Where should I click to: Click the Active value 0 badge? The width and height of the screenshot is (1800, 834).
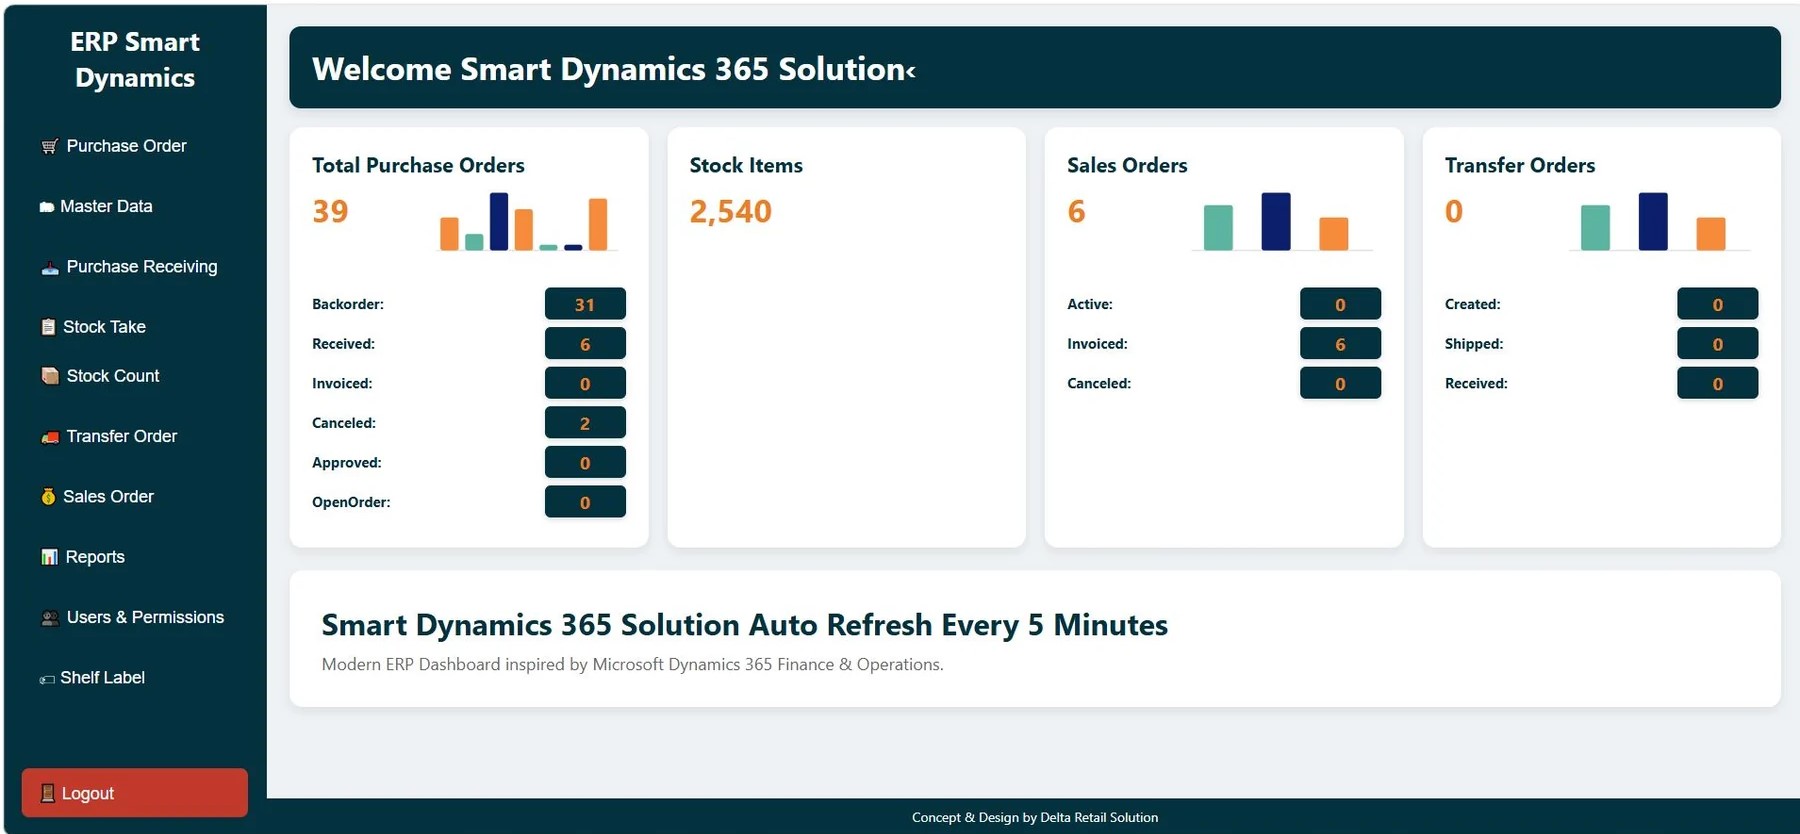(x=1340, y=304)
